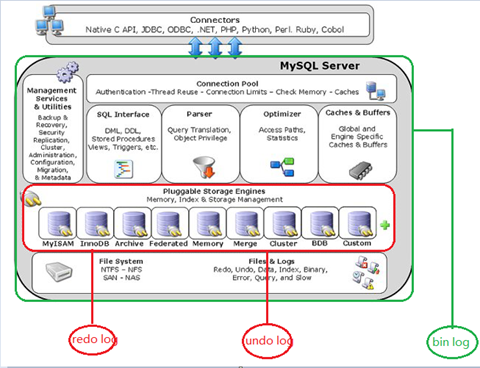This screenshot has width=480, height=368.
Task: Click the SQL Interface chart icon
Action: click(124, 169)
